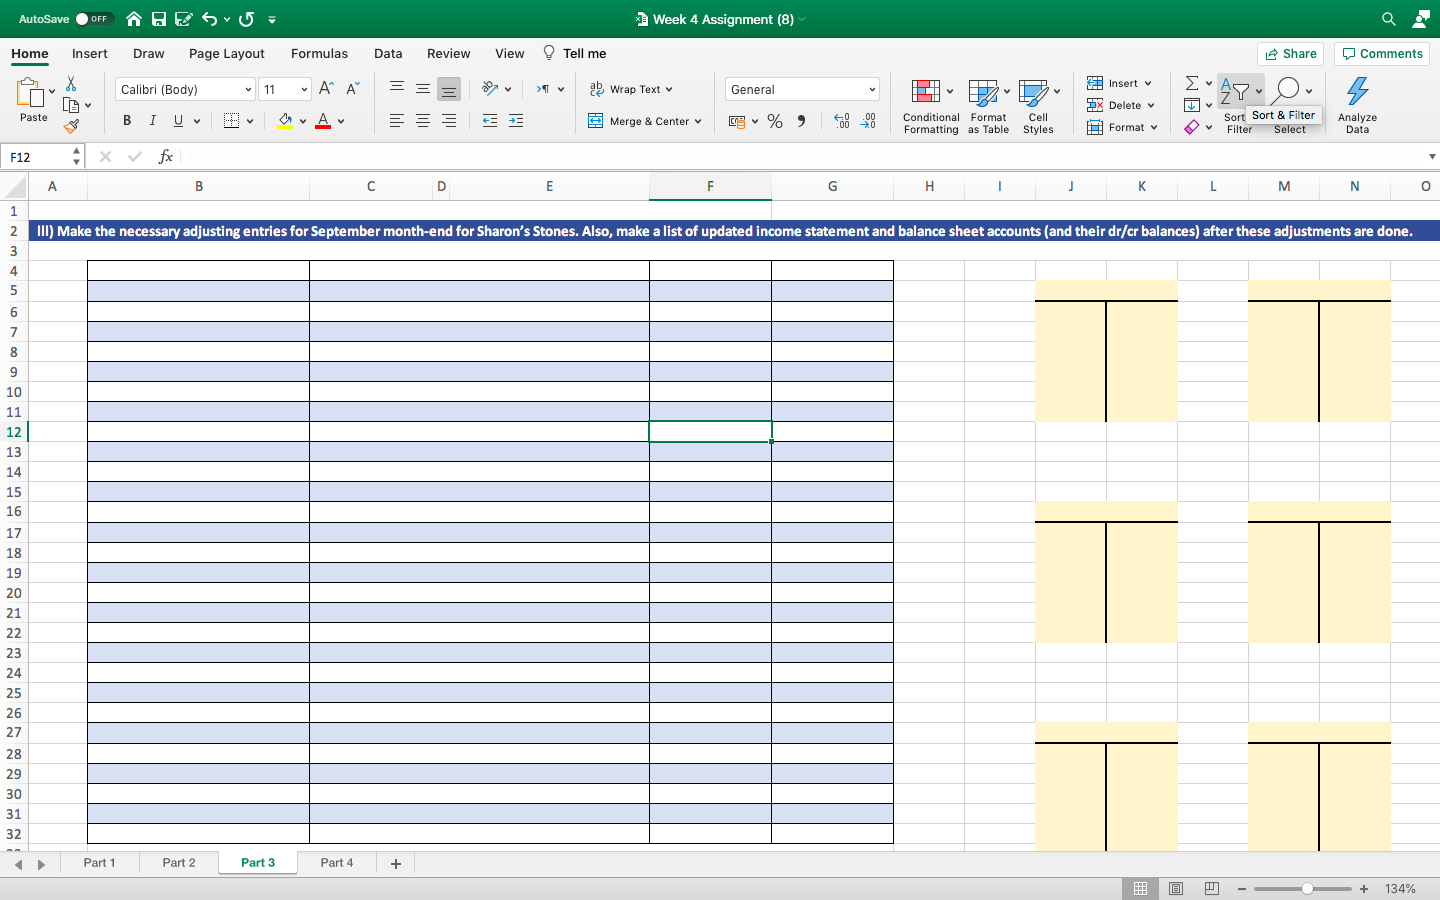
Task: Select column F header
Action: click(710, 186)
